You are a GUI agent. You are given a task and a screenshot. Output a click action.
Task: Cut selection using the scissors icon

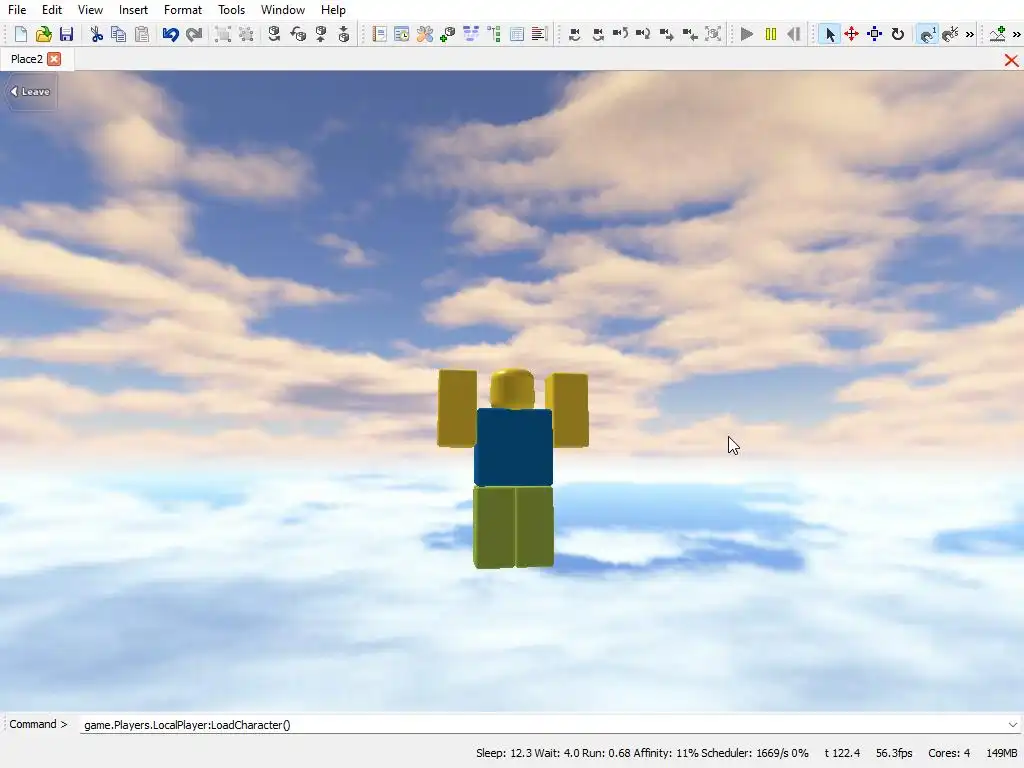[97, 35]
